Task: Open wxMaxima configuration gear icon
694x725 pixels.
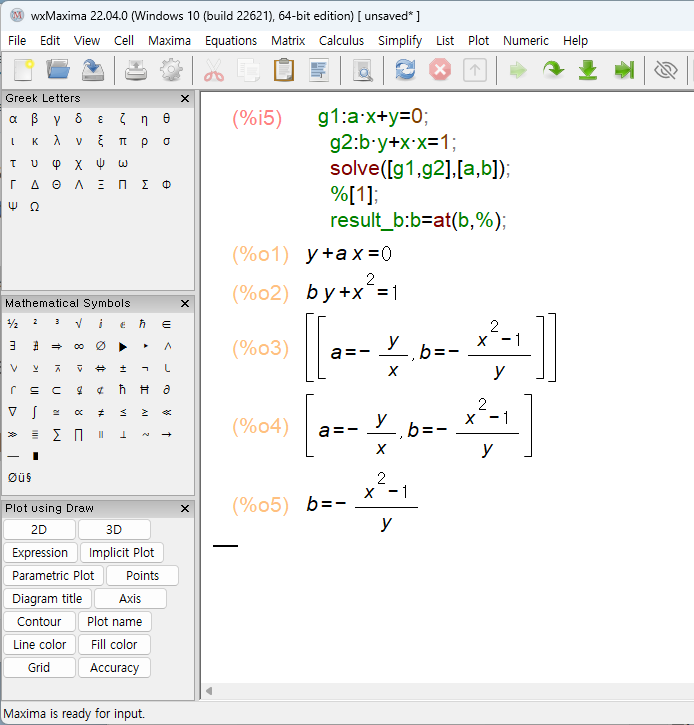Action: [171, 70]
